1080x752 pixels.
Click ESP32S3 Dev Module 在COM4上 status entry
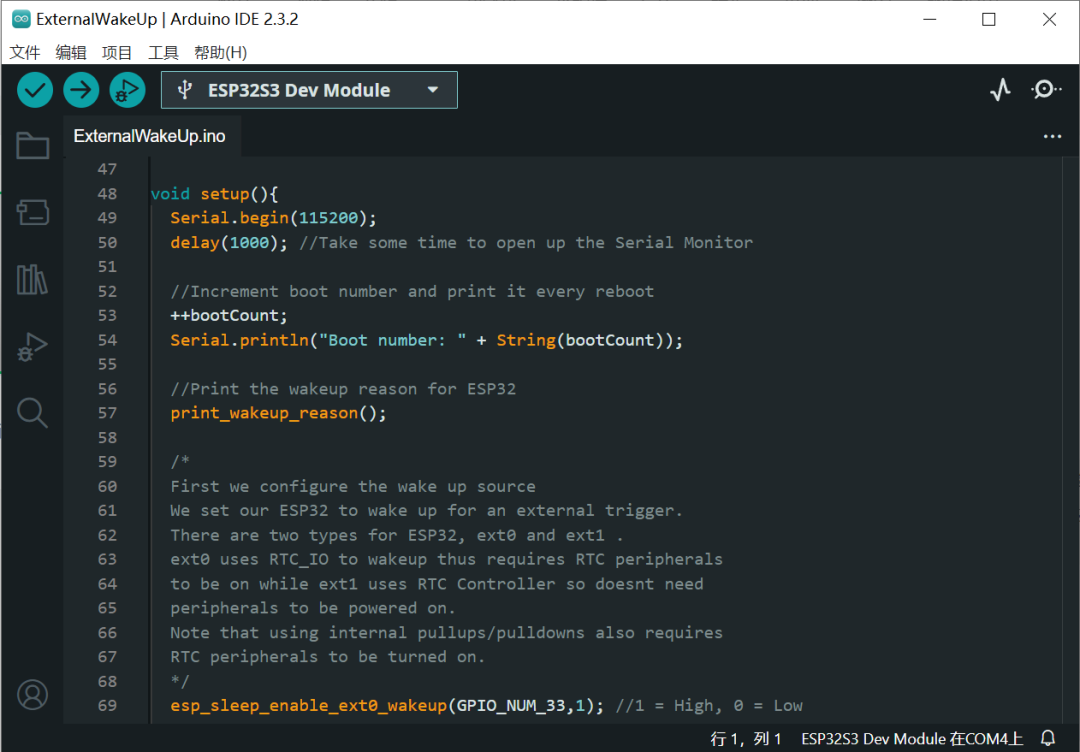tap(912, 739)
